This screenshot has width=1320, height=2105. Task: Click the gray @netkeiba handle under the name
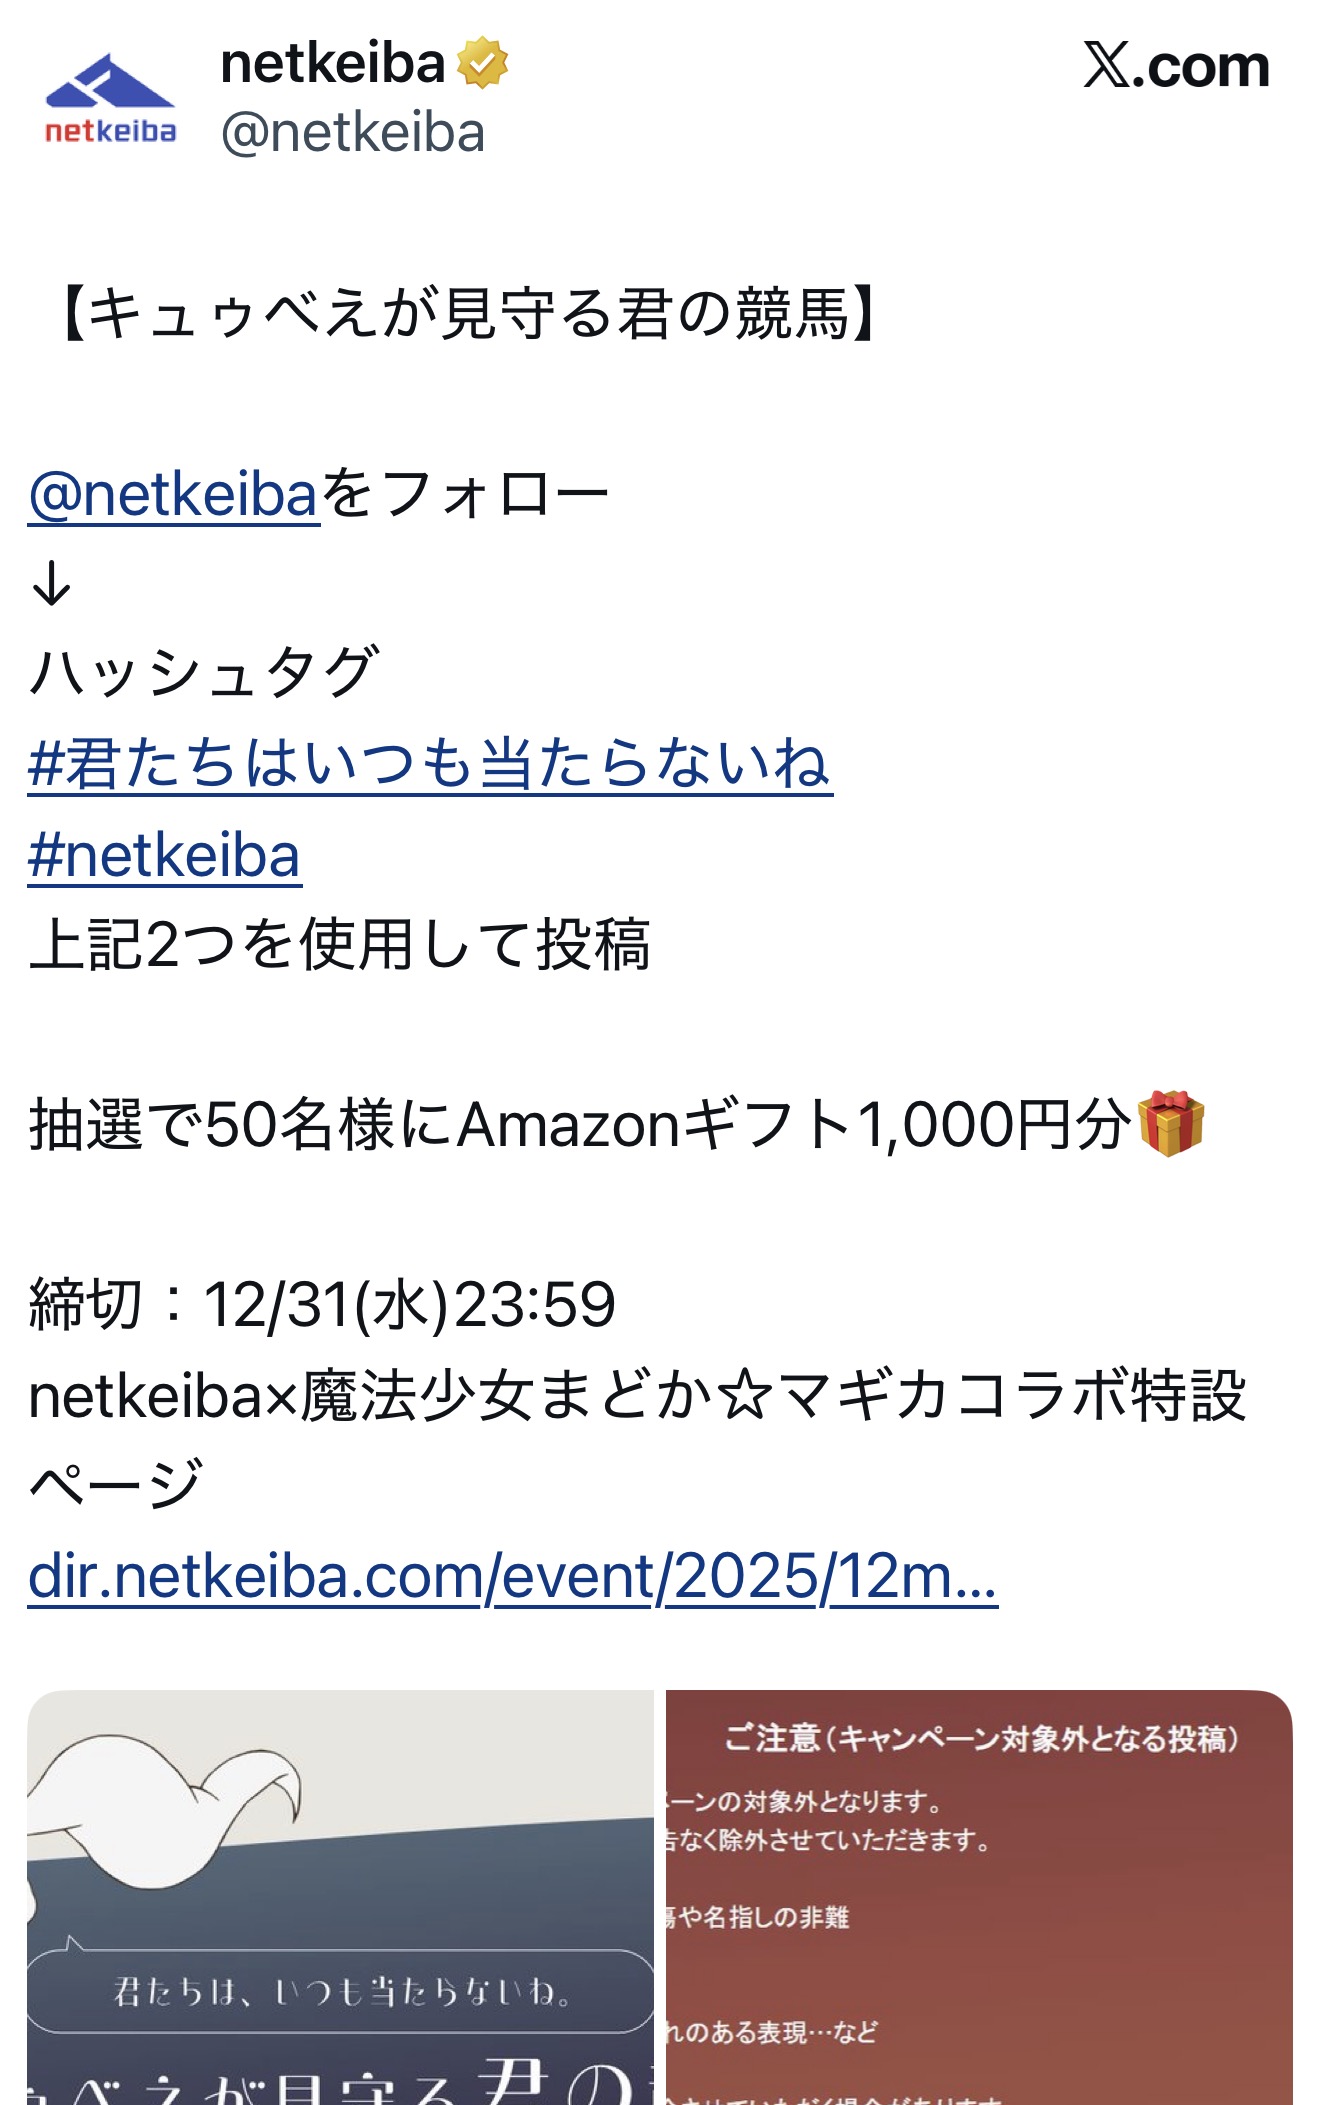coord(352,133)
